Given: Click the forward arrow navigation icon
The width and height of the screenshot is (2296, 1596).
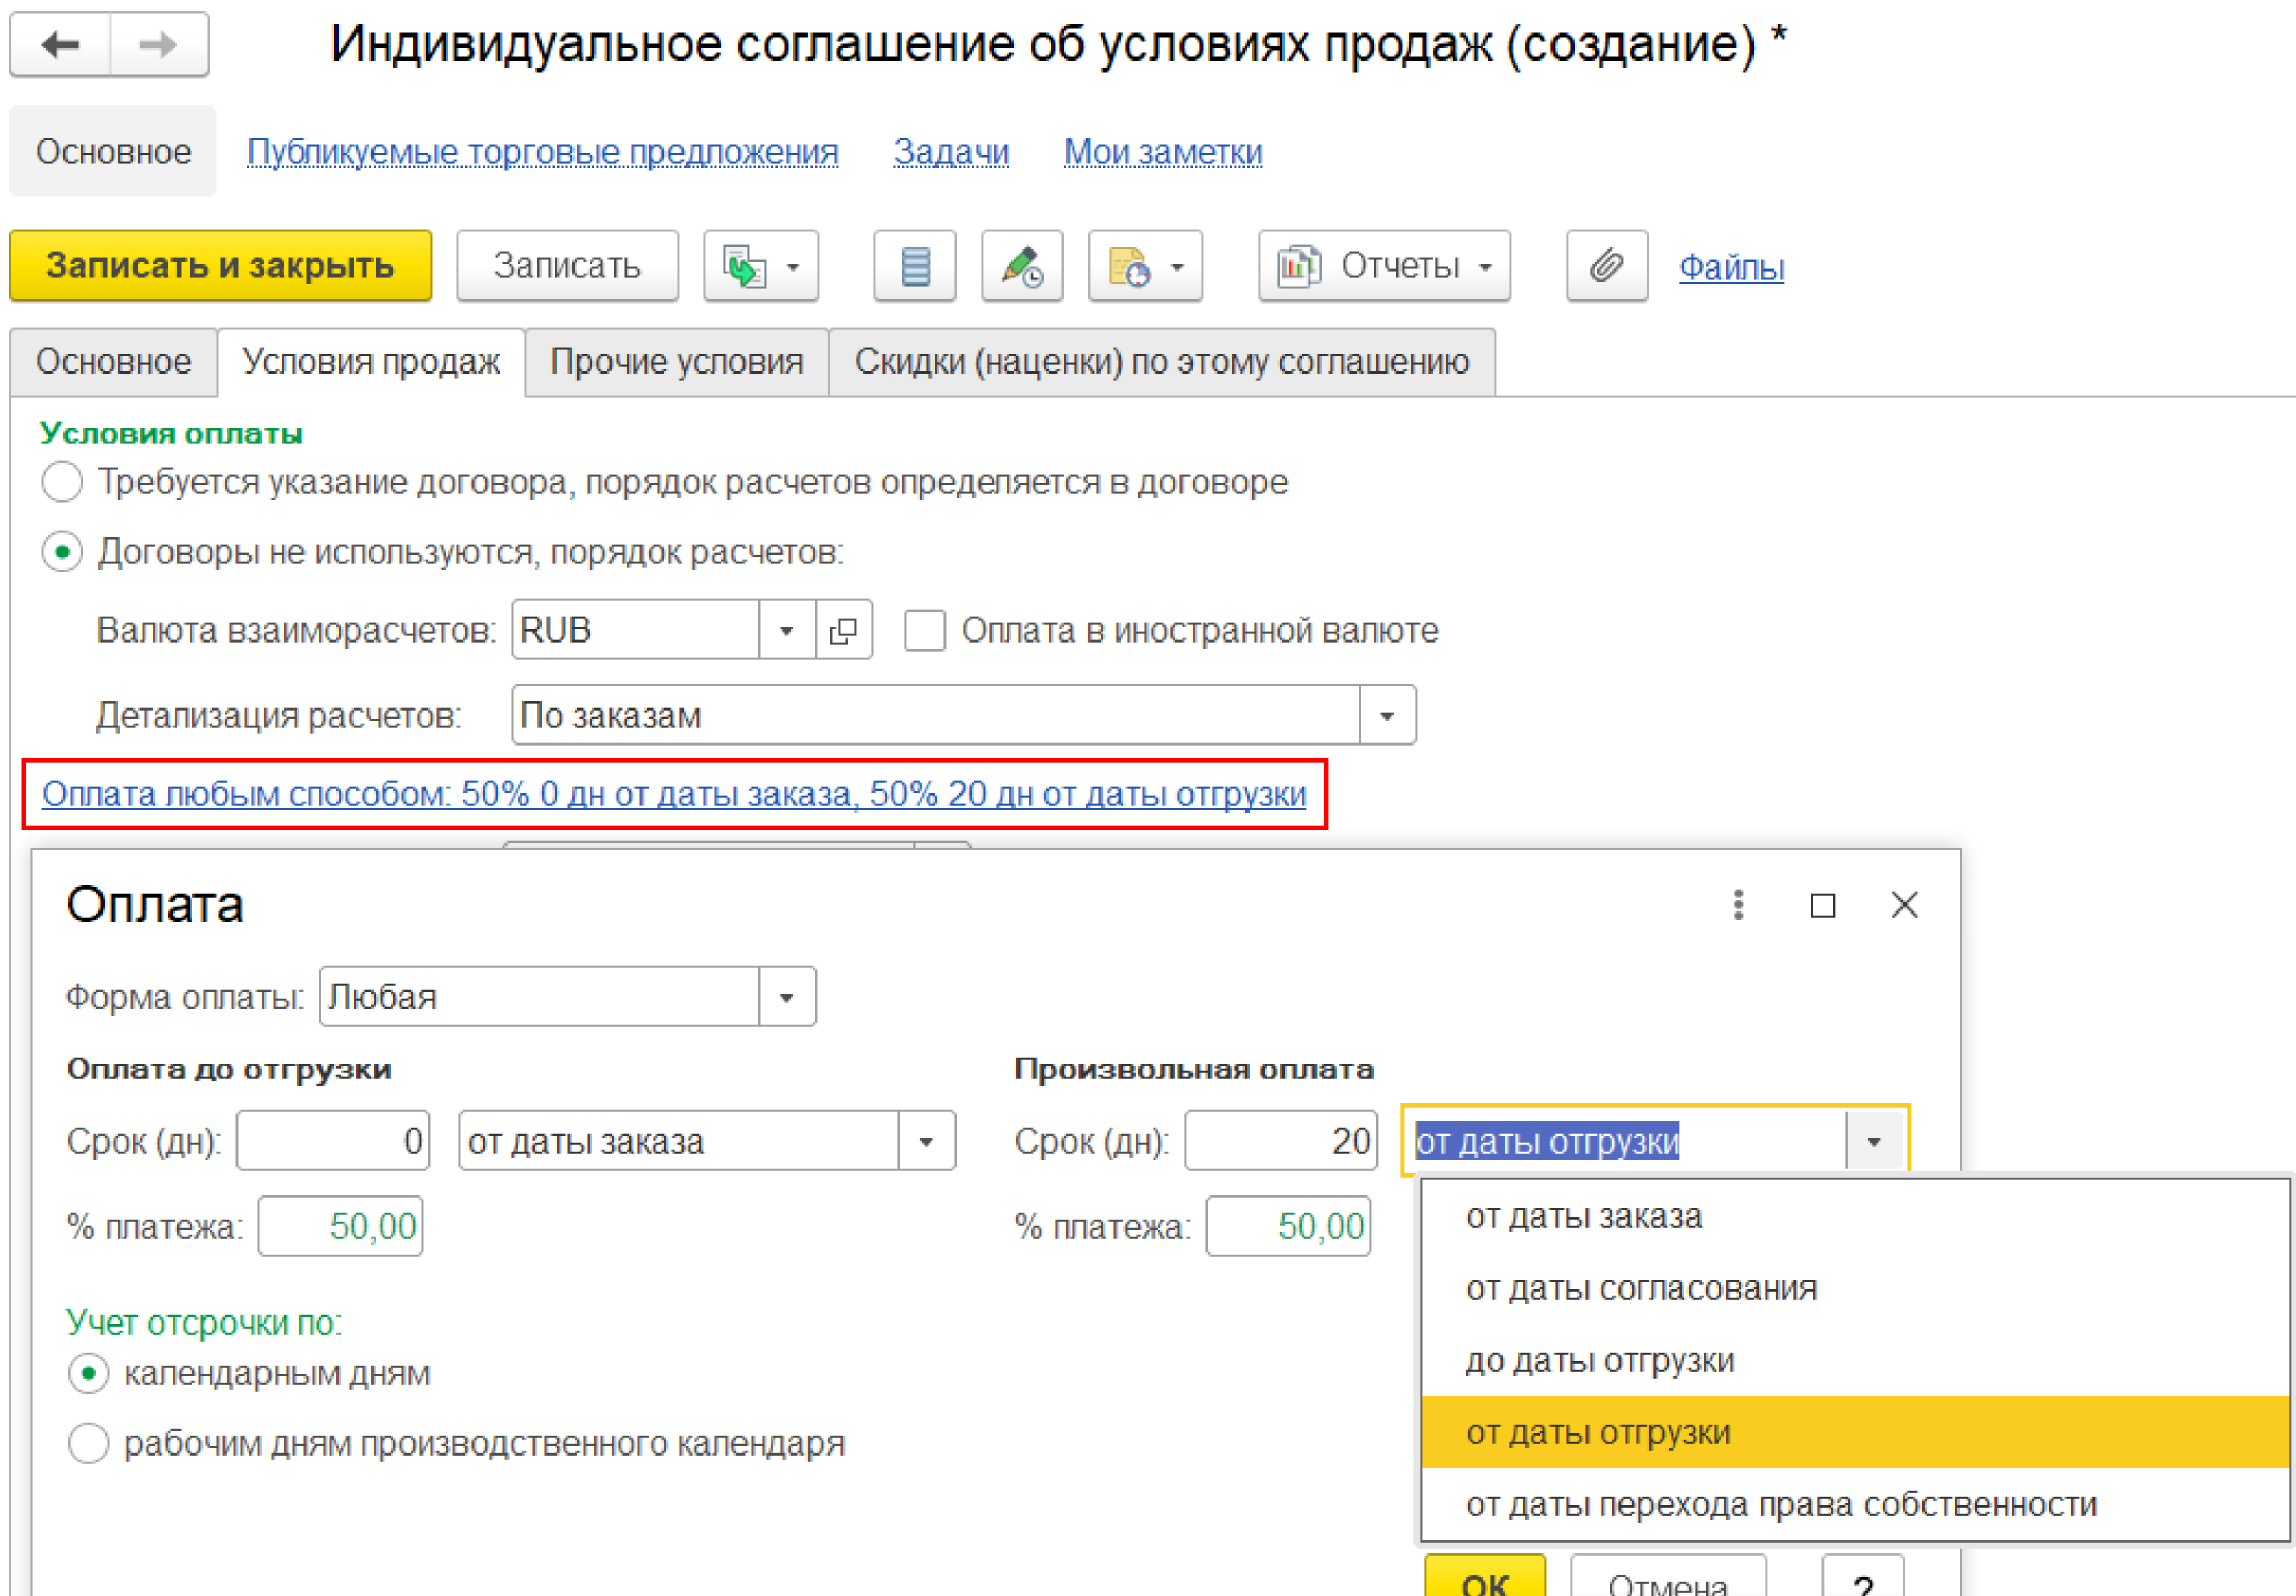Looking at the screenshot, I should [158, 45].
